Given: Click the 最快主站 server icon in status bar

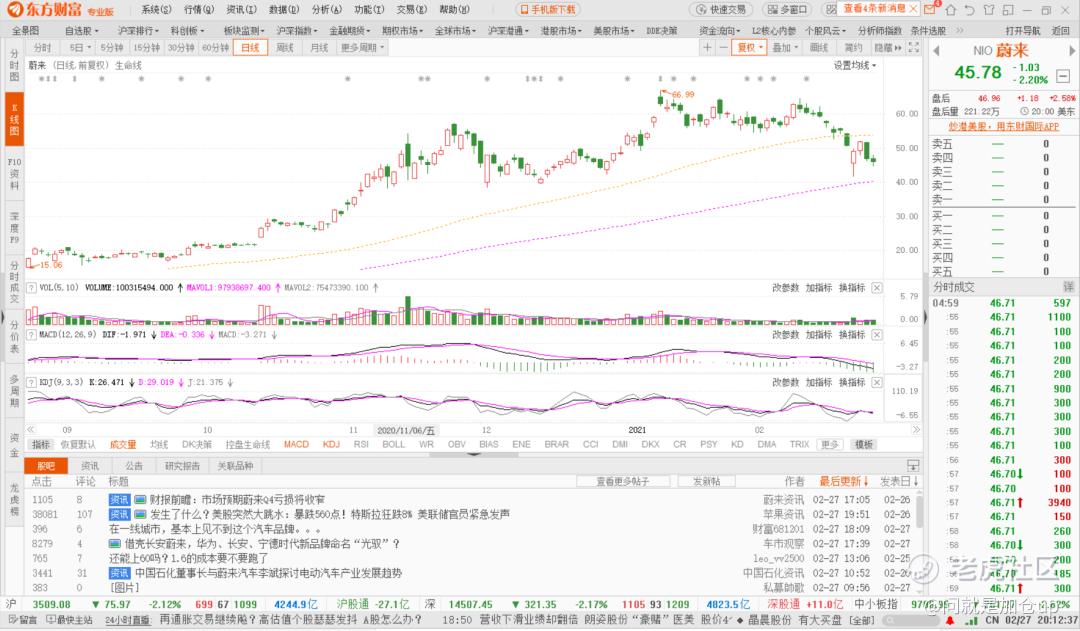Looking at the screenshot, I should coord(69,620).
